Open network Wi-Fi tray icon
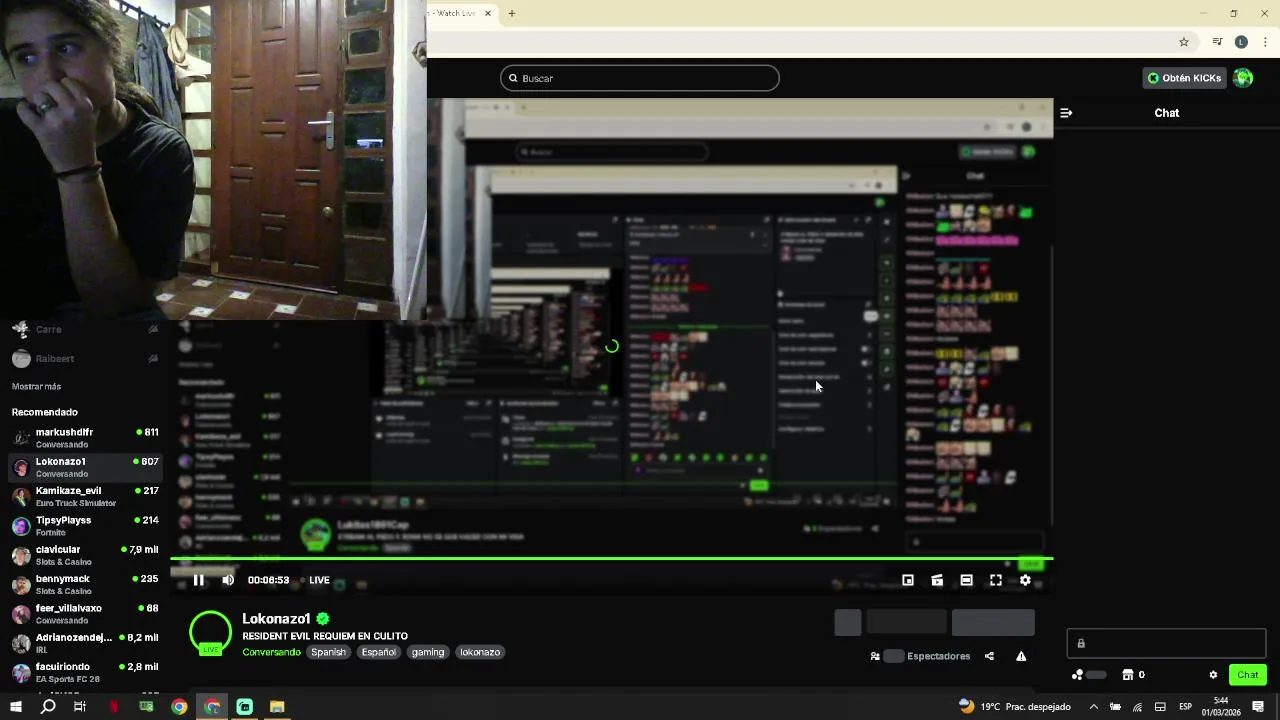 click(x=1137, y=706)
